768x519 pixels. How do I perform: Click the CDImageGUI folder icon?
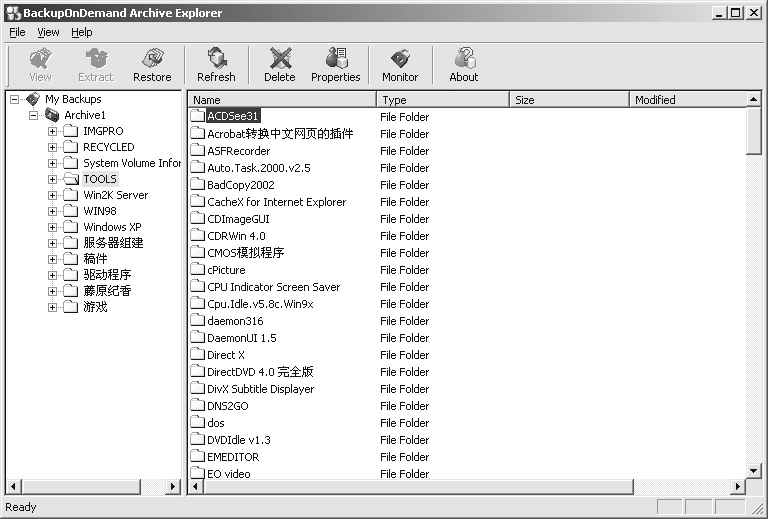click(x=197, y=218)
